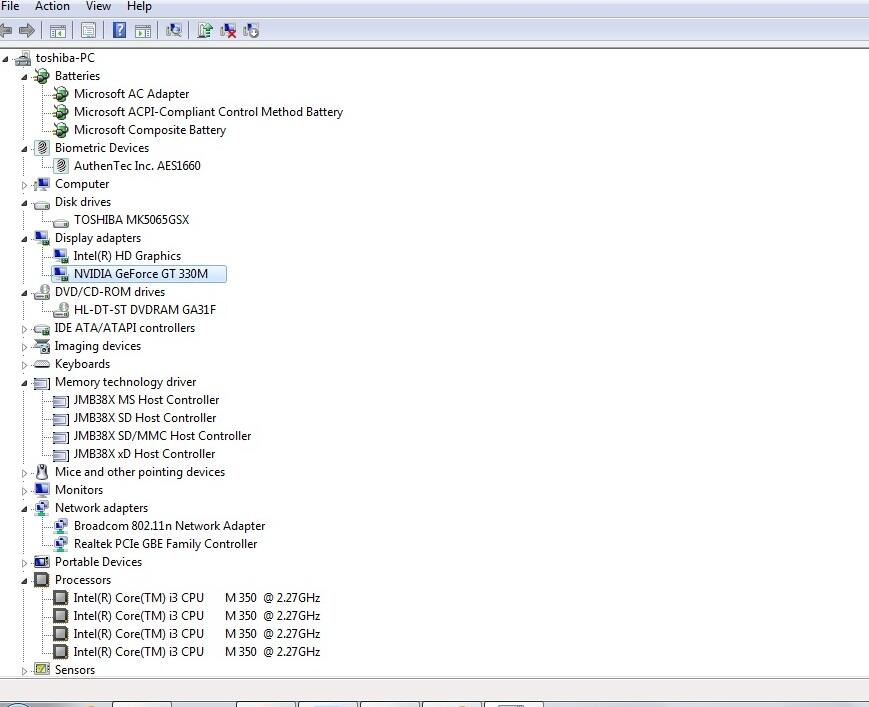Collapse the Biometric Devices category
This screenshot has height=707, width=869.
tap(24, 149)
